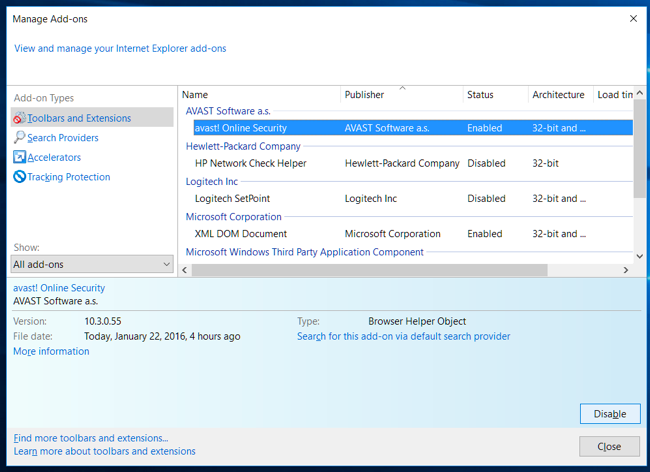Click the horizontal scrollbar left arrow
The height and width of the screenshot is (472, 650).
point(184,270)
